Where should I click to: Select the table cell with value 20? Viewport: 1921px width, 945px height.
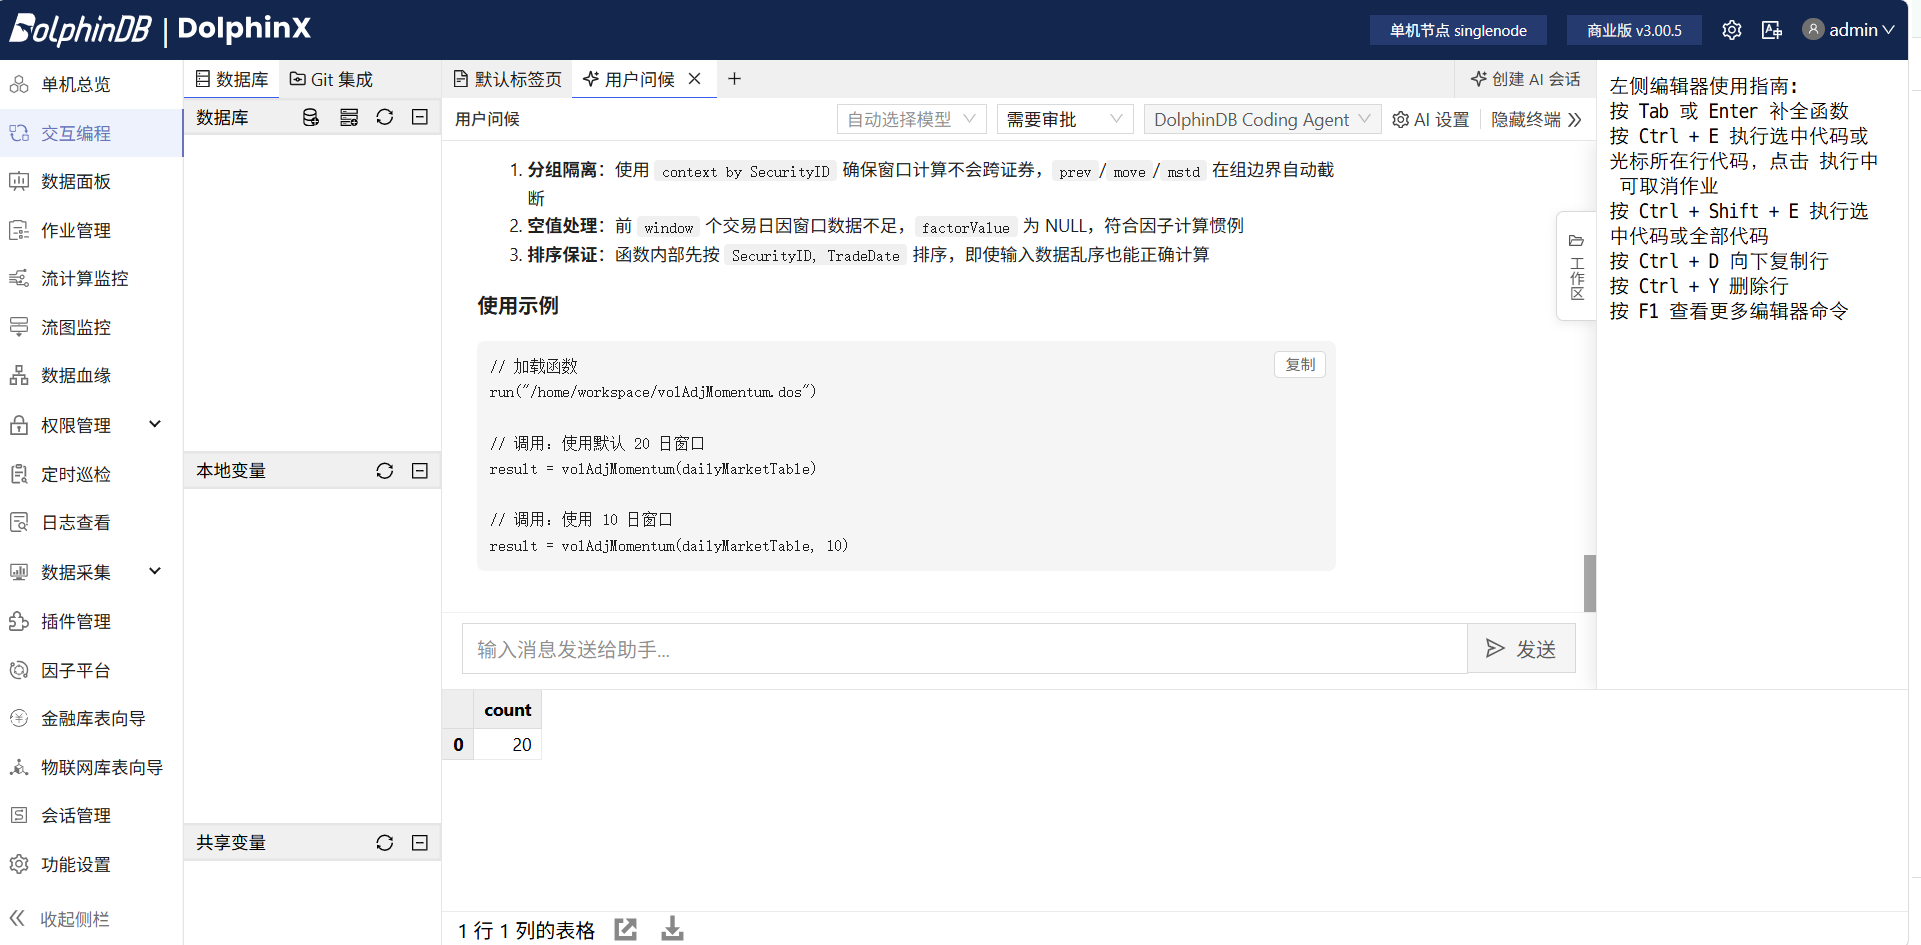(x=507, y=745)
